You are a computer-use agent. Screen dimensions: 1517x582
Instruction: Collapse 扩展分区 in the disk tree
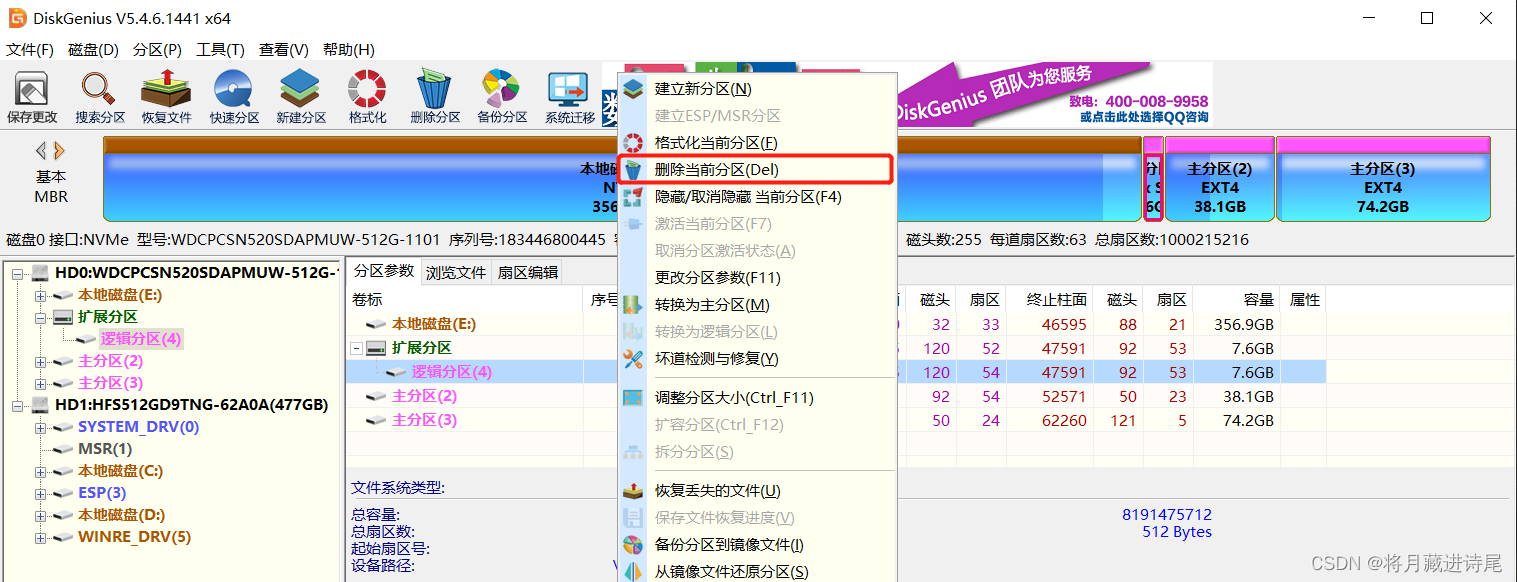pos(40,317)
